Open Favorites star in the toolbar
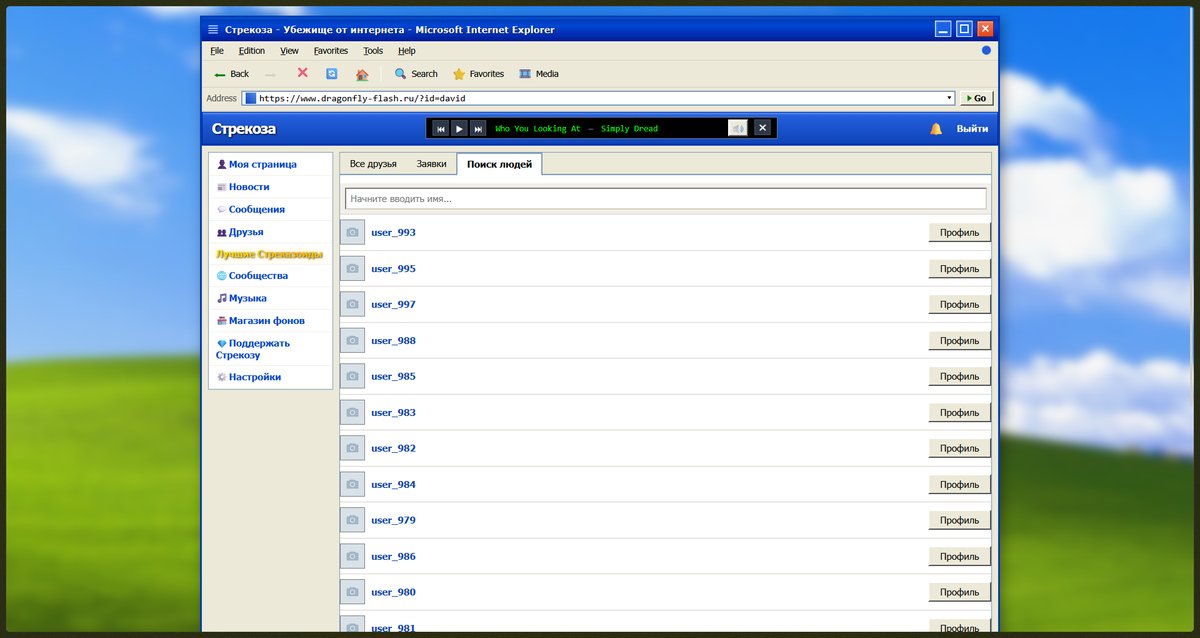1200x638 pixels. (x=478, y=74)
